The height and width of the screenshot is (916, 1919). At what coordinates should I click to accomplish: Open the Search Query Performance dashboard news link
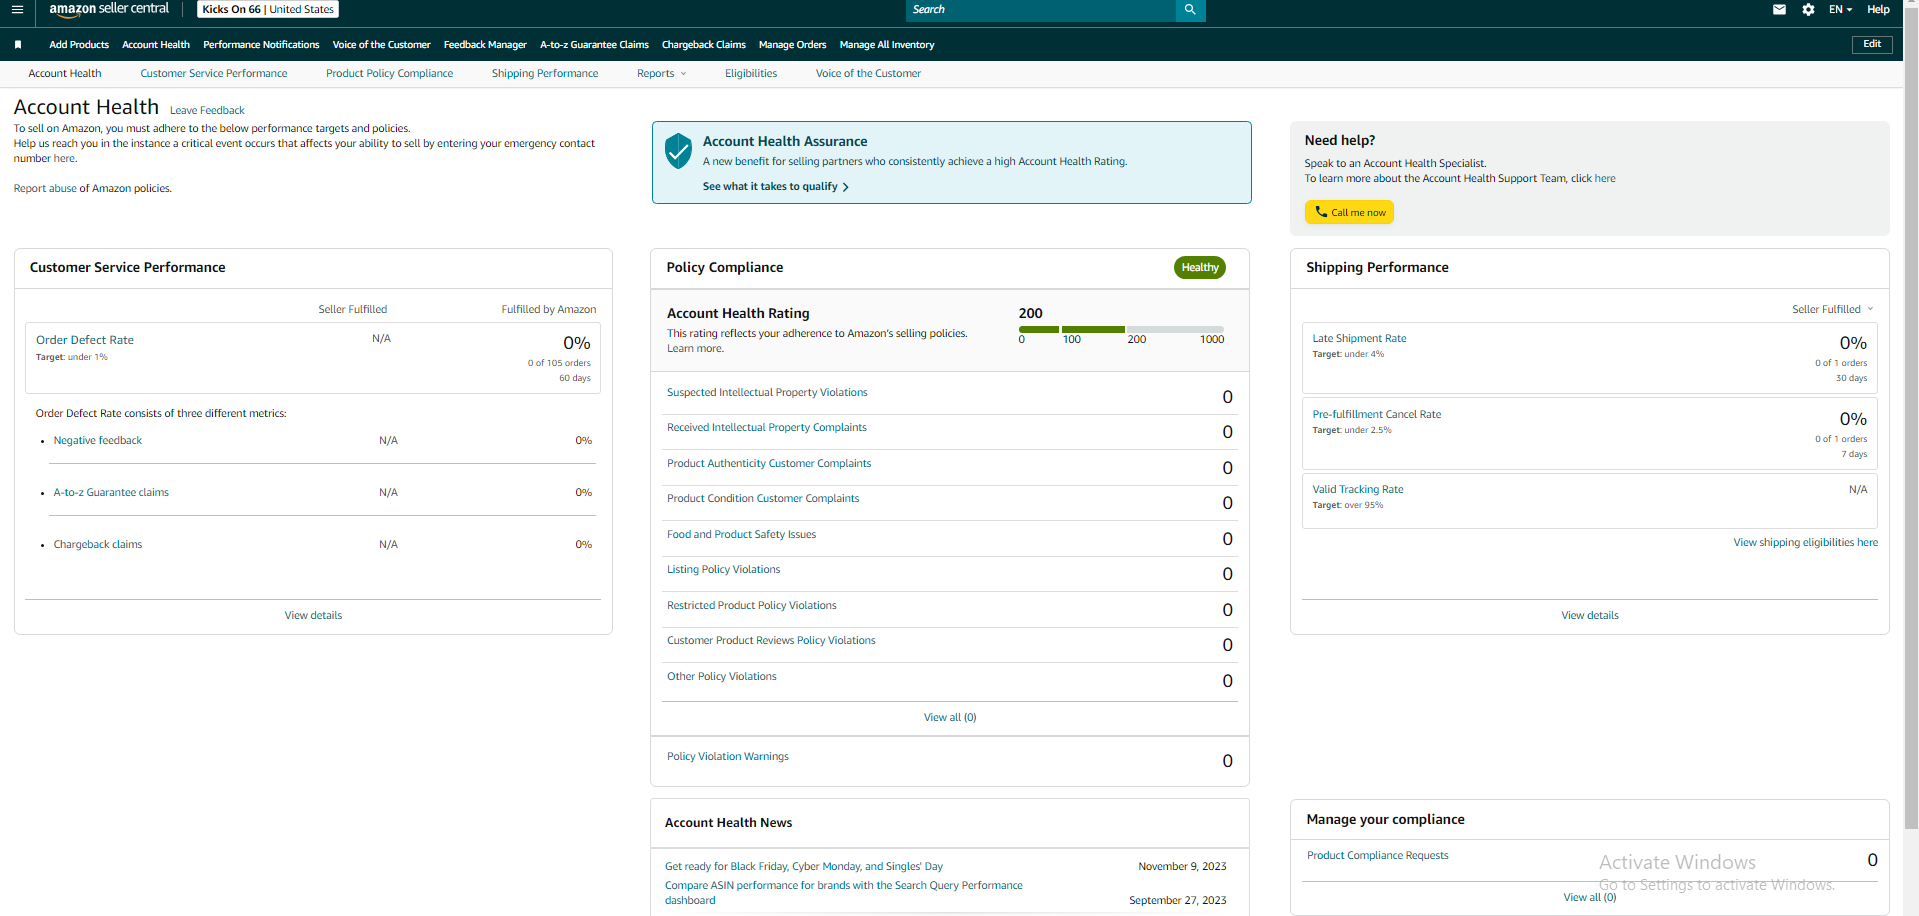(844, 893)
